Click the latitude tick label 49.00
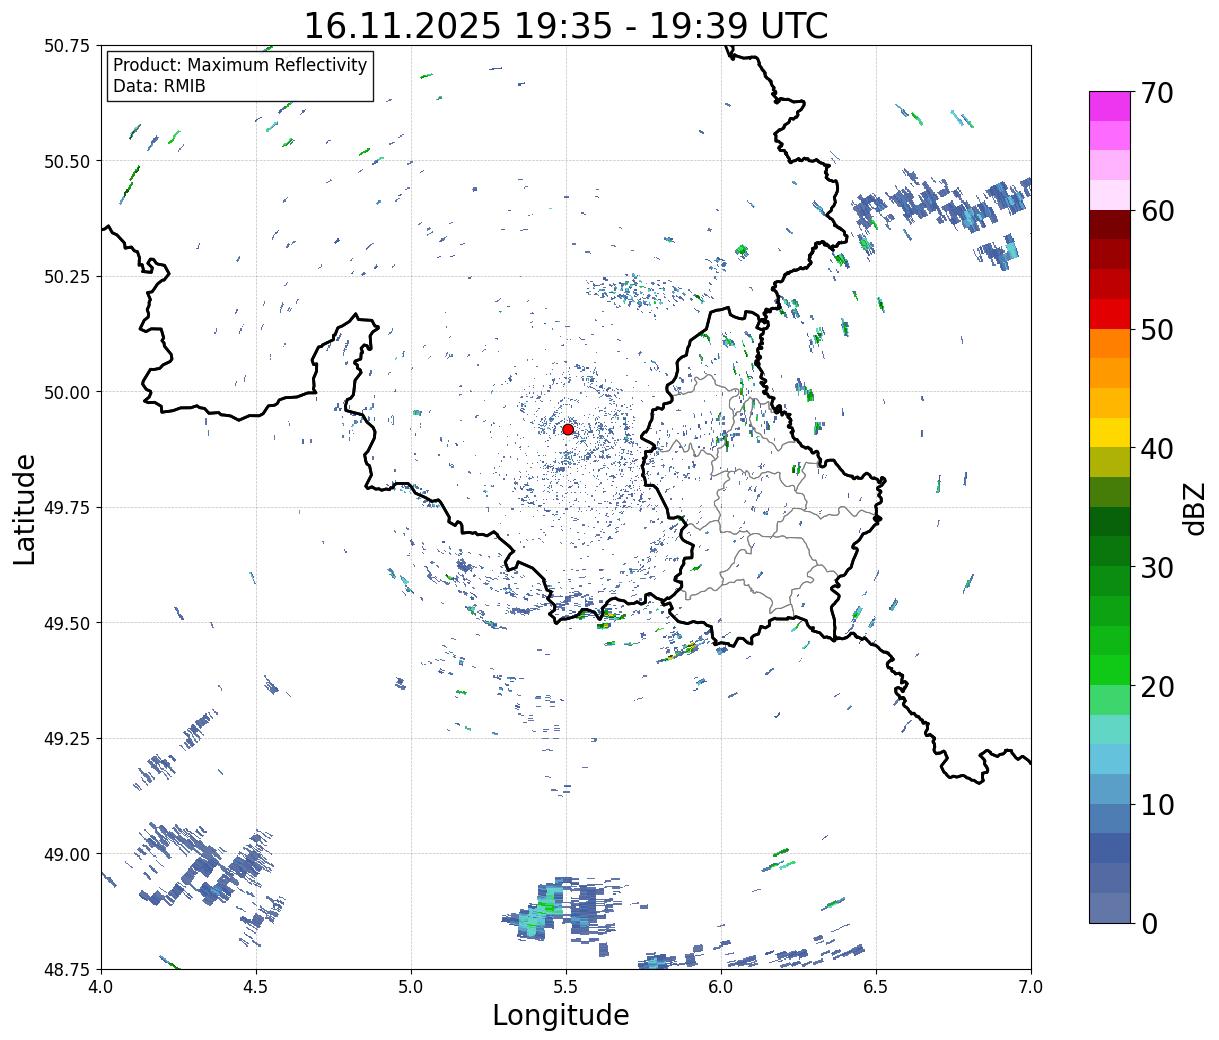This screenshot has height=1040, width=1219. click(x=68, y=854)
